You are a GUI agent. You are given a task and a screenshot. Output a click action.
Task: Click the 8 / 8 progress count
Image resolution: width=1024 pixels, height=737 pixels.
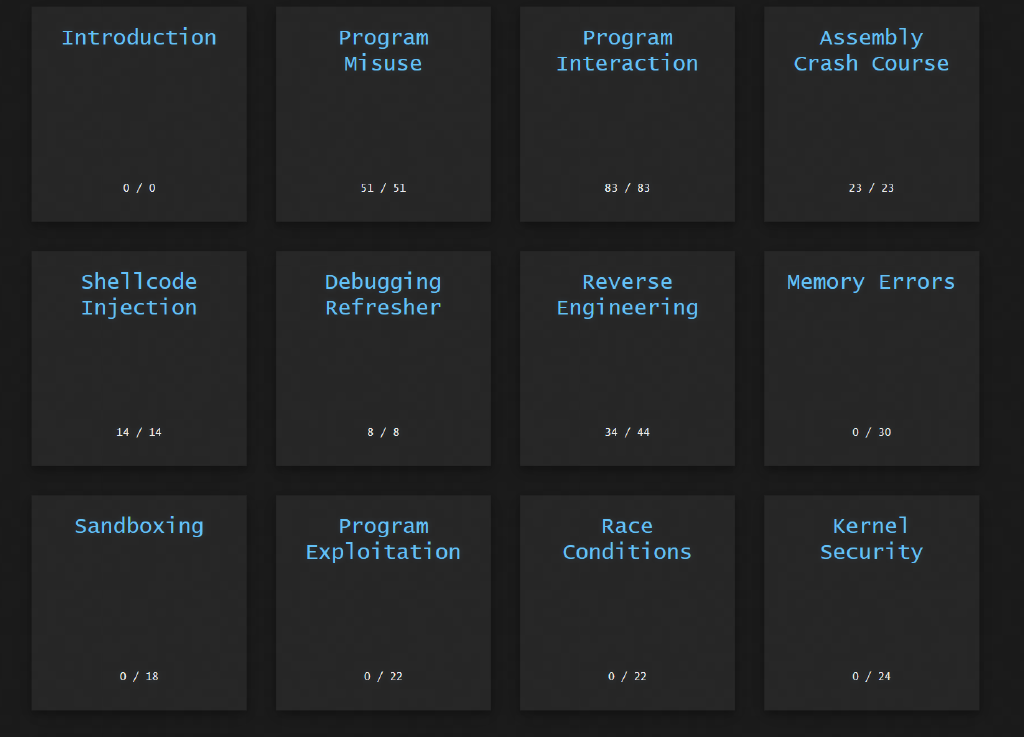pos(383,432)
